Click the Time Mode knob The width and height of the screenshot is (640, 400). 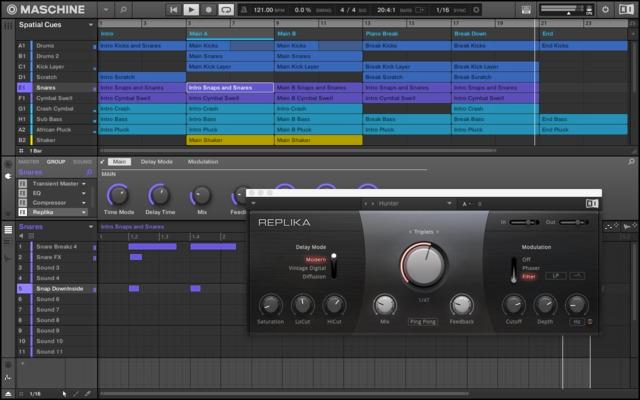tap(118, 195)
